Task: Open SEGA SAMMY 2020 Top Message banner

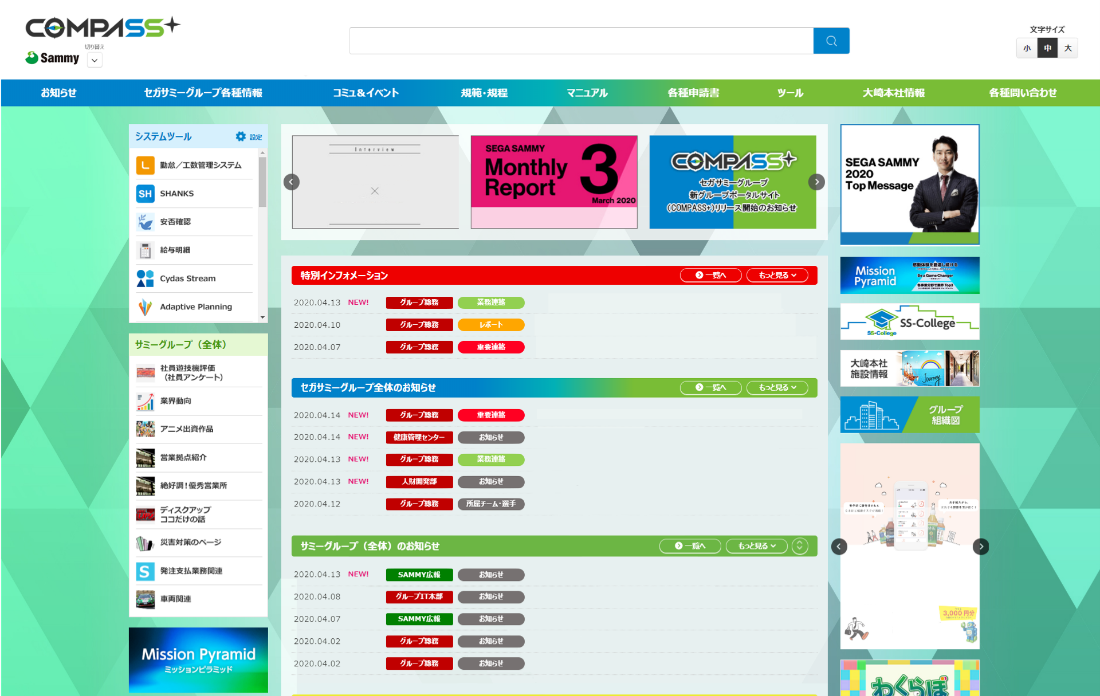Action: click(910, 185)
